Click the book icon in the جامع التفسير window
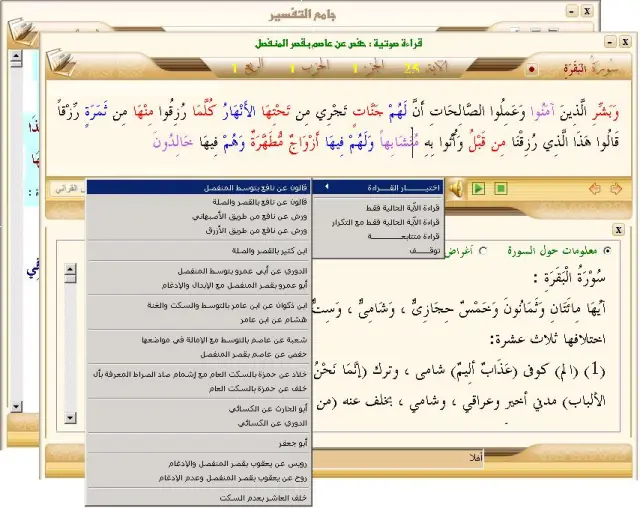Viewport: 640px width, 508px height. 23,31
